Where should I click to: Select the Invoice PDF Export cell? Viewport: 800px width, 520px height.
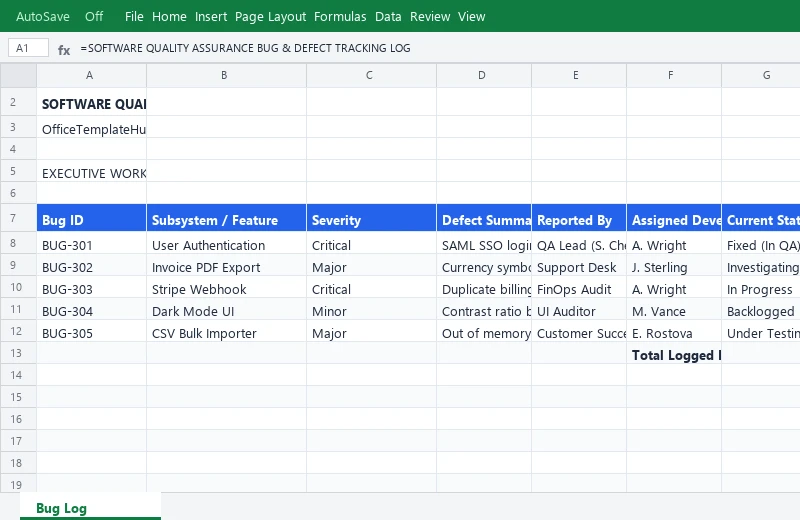227,265
